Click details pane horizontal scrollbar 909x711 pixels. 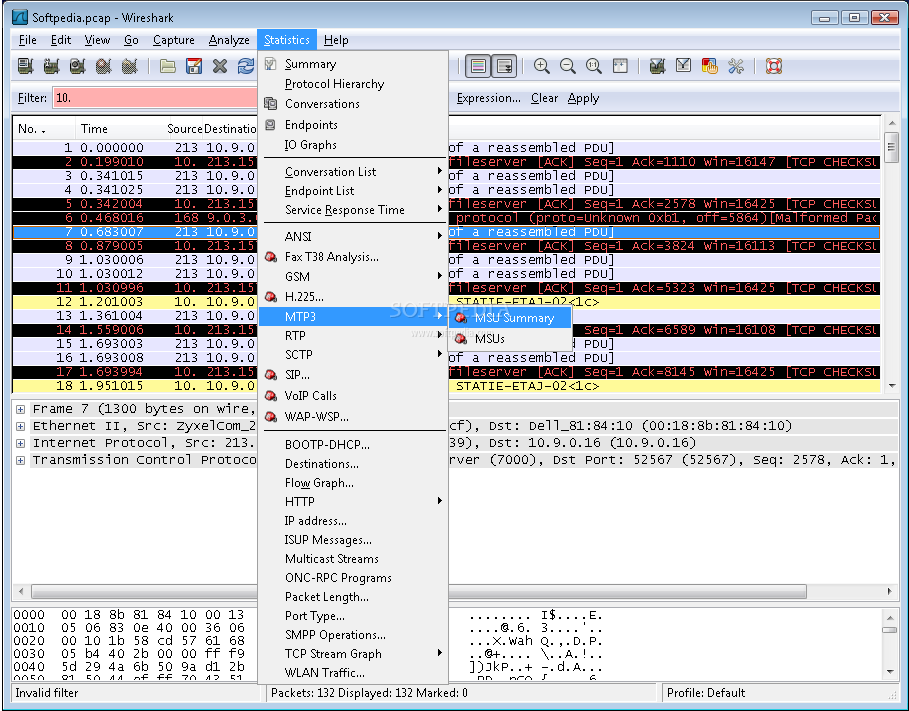[419, 592]
